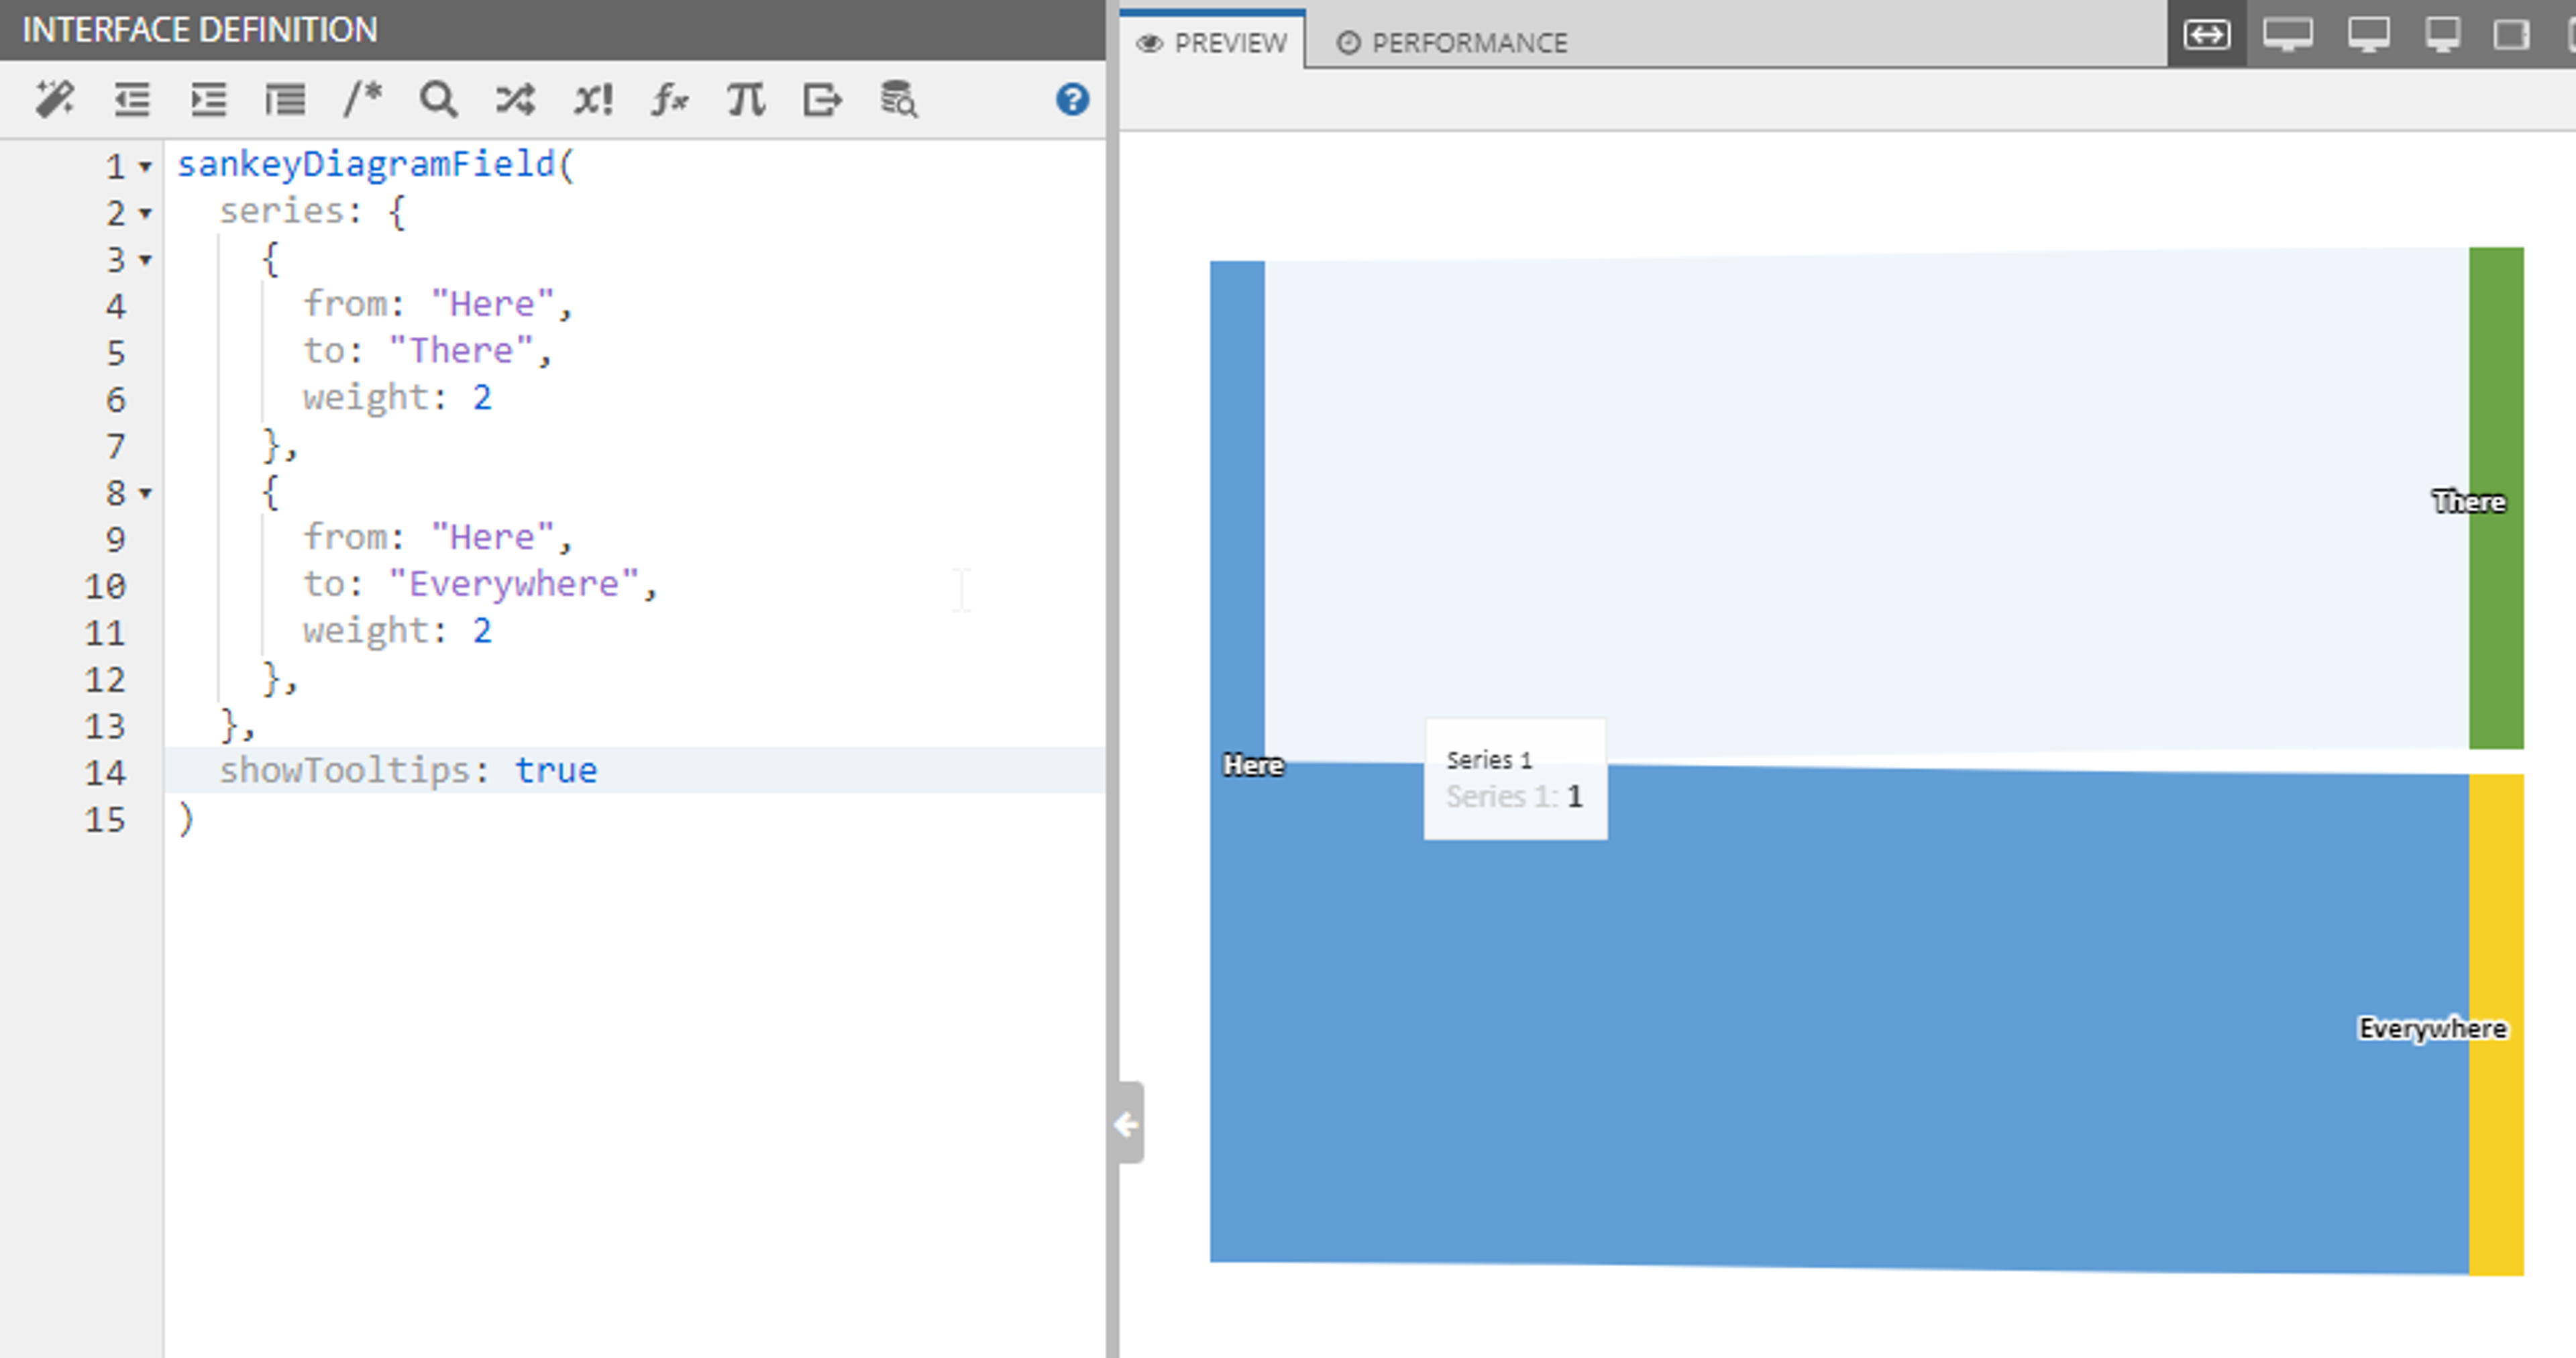Click the indent code icon

(x=209, y=99)
